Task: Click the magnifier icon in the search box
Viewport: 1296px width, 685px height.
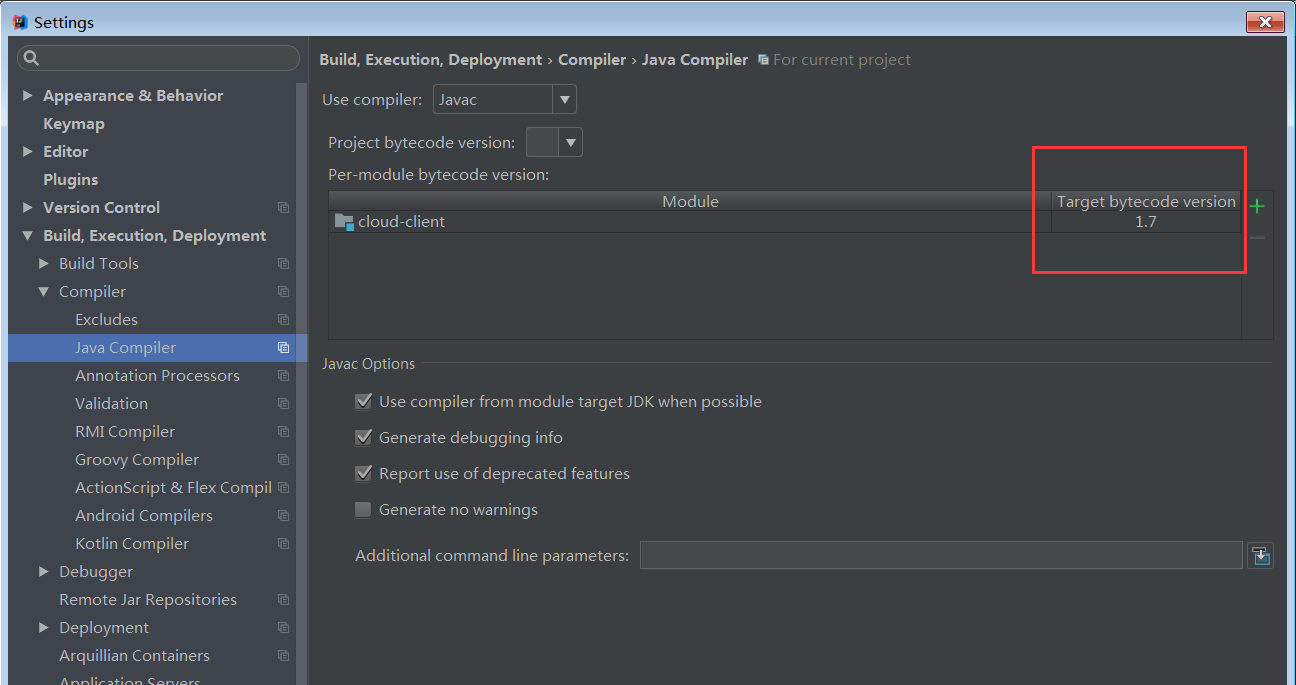Action: click(x=29, y=58)
